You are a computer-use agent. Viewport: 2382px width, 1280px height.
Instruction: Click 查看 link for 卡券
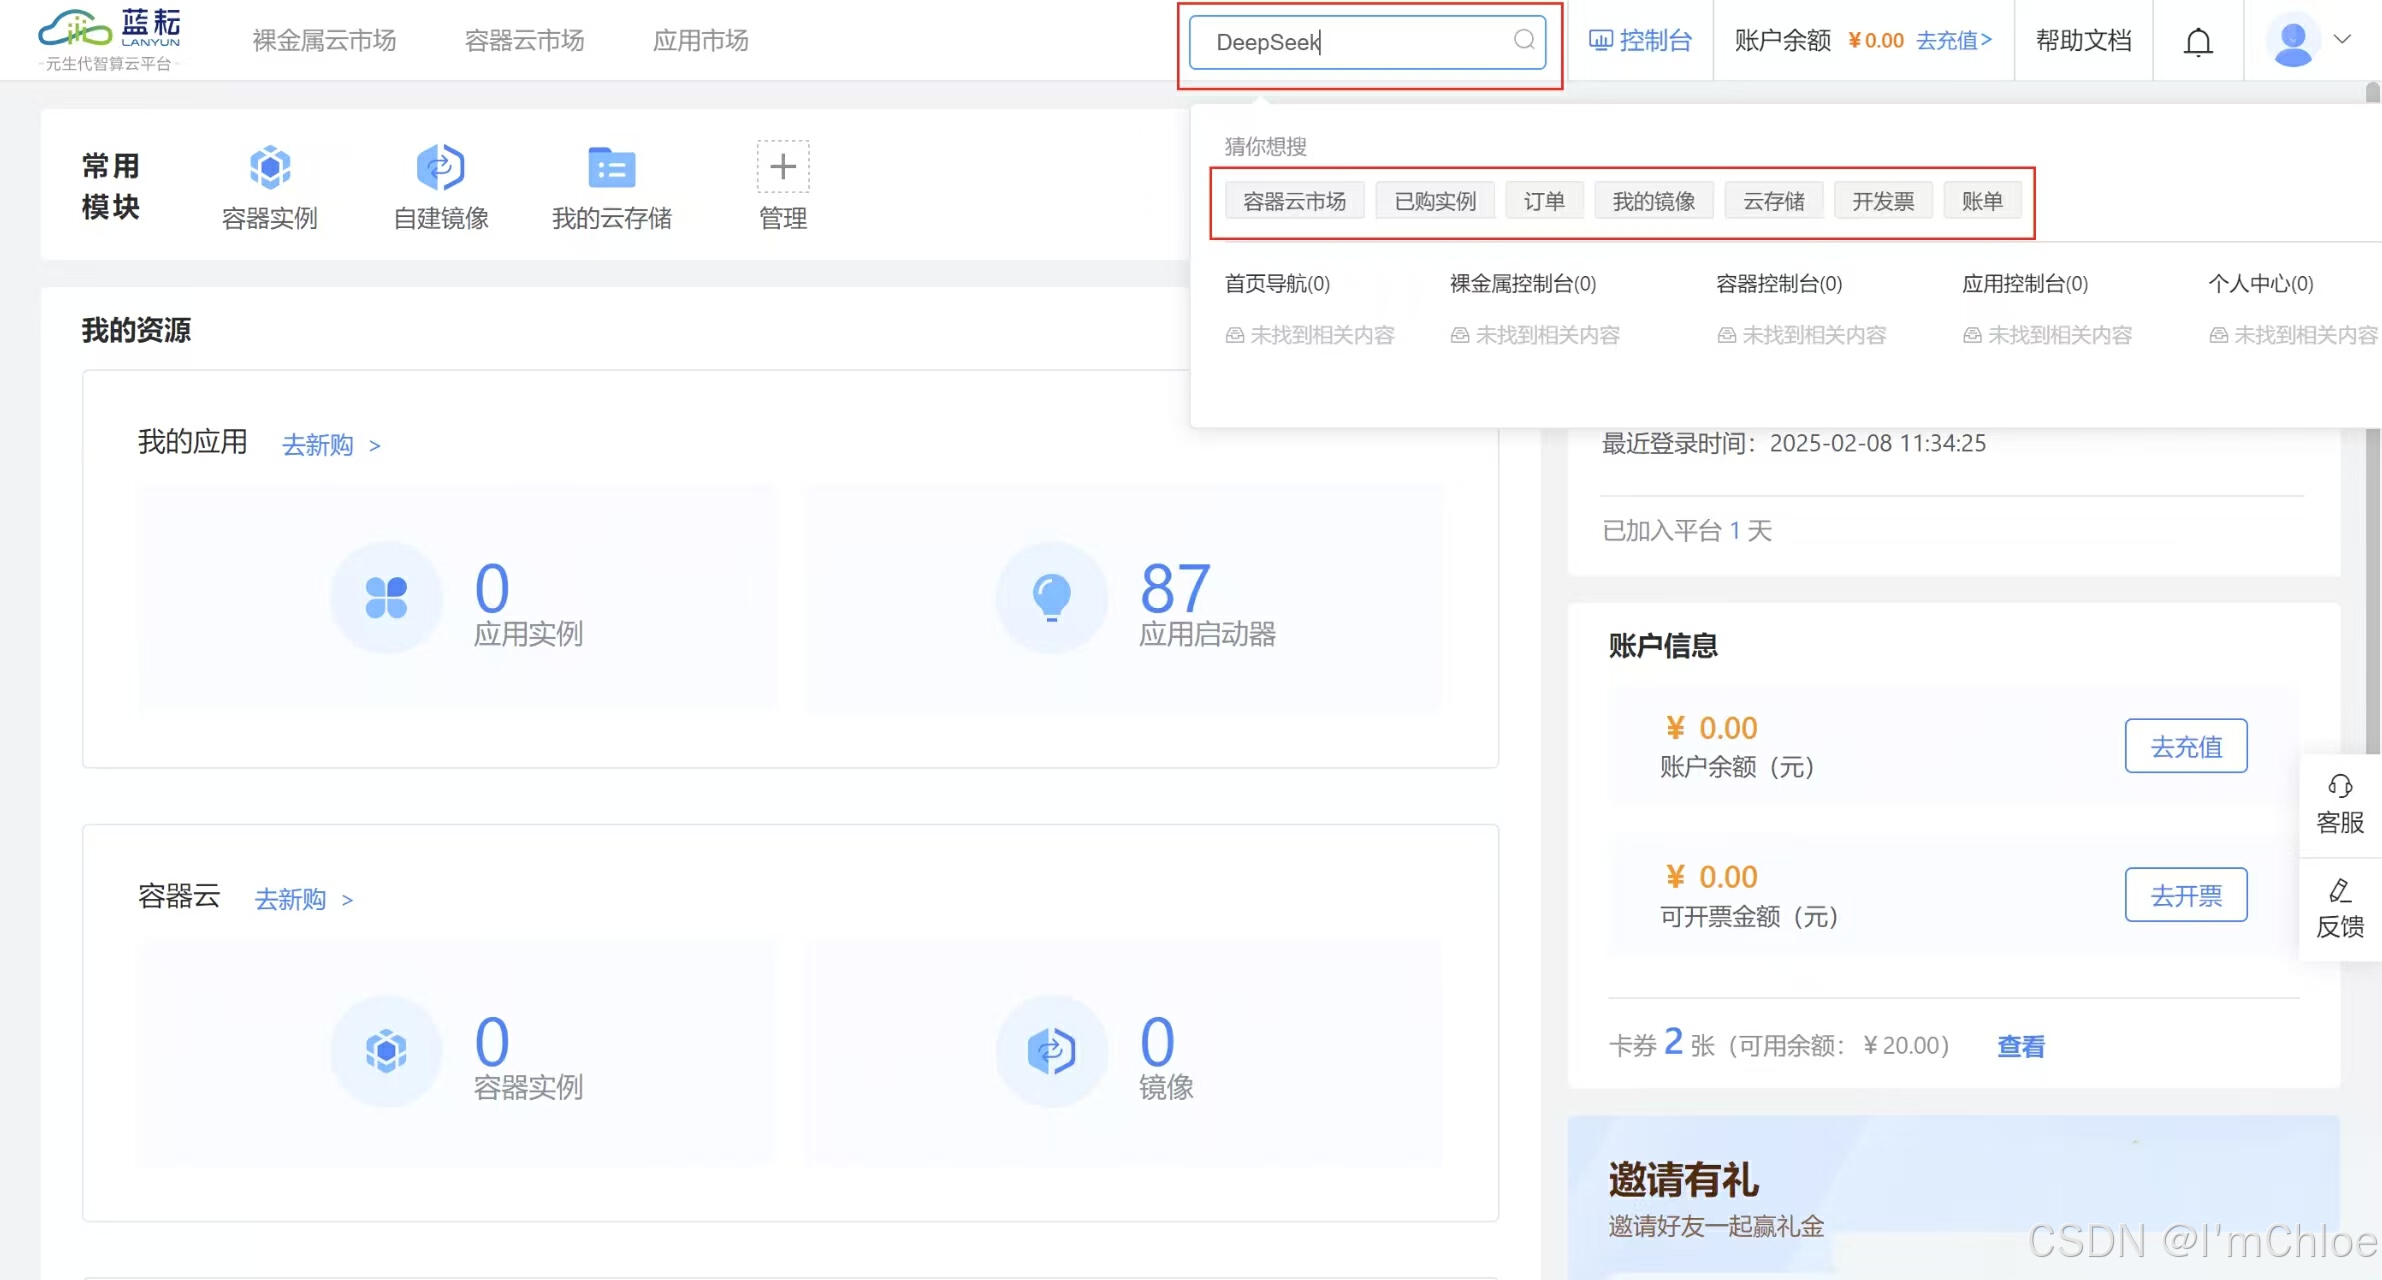pyautogui.click(x=2020, y=1046)
